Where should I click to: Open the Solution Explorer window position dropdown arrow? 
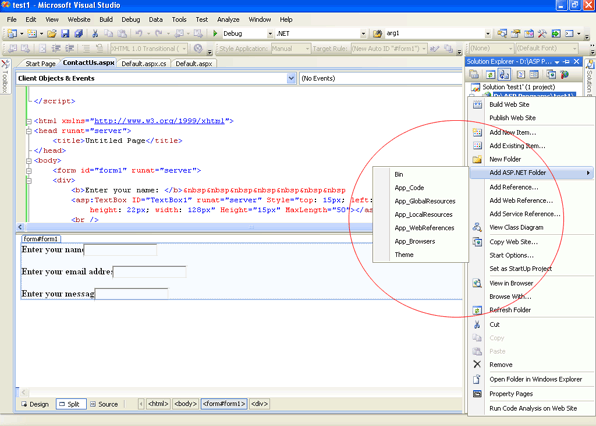(557, 62)
